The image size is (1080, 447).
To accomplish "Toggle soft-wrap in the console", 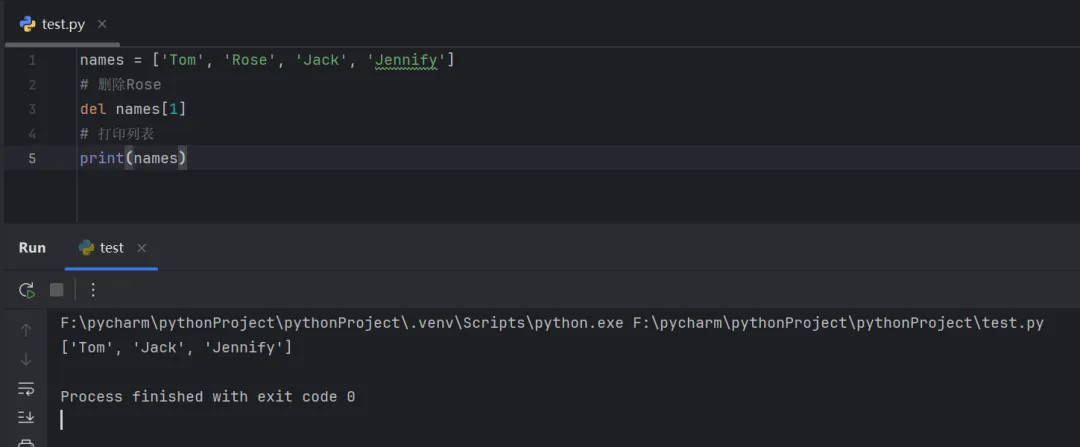I will click(26, 388).
